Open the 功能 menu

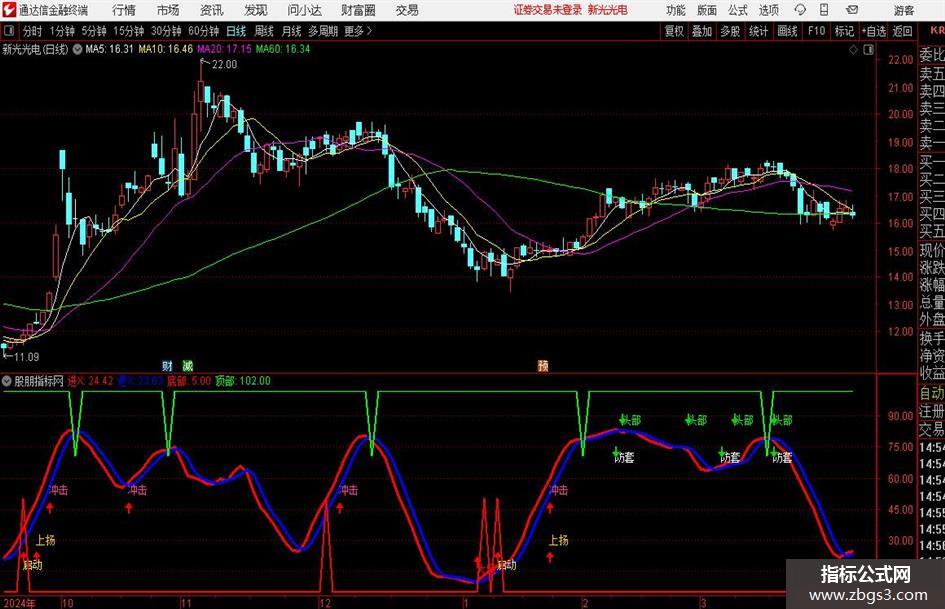pos(676,10)
